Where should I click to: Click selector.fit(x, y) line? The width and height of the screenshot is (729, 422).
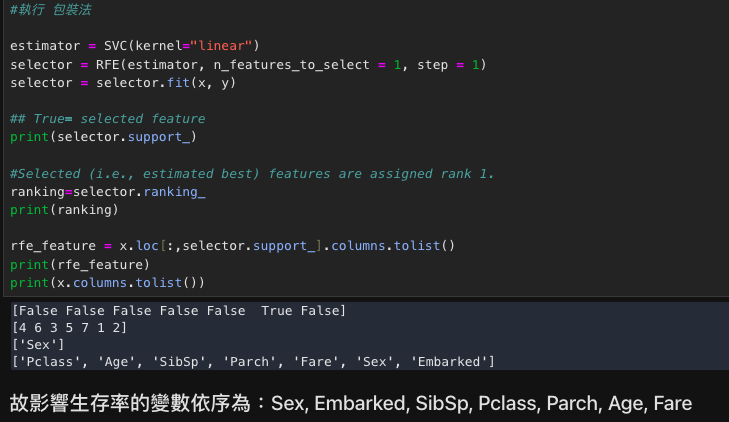[x=123, y=83]
